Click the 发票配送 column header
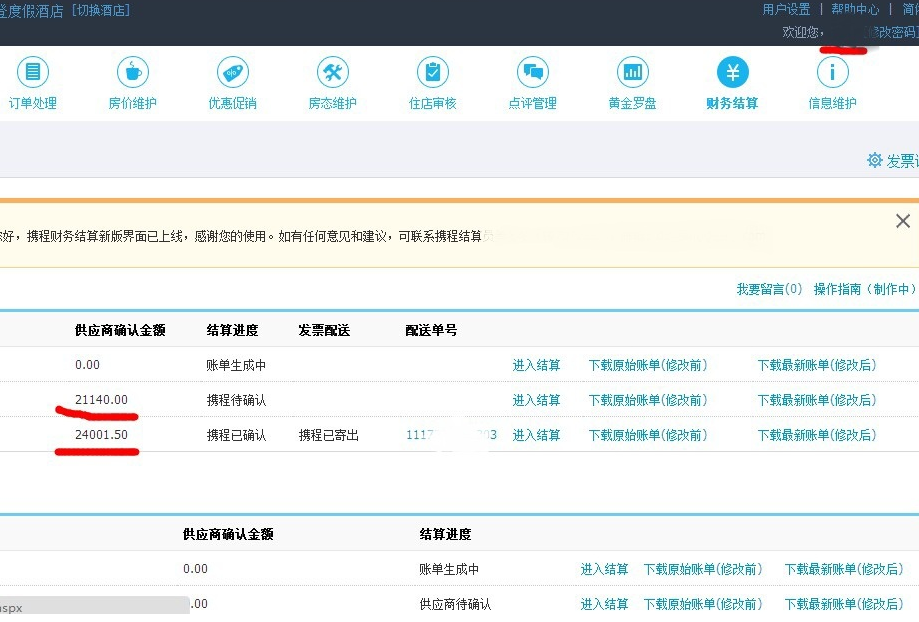Viewport: 919px width, 622px height. pos(324,331)
